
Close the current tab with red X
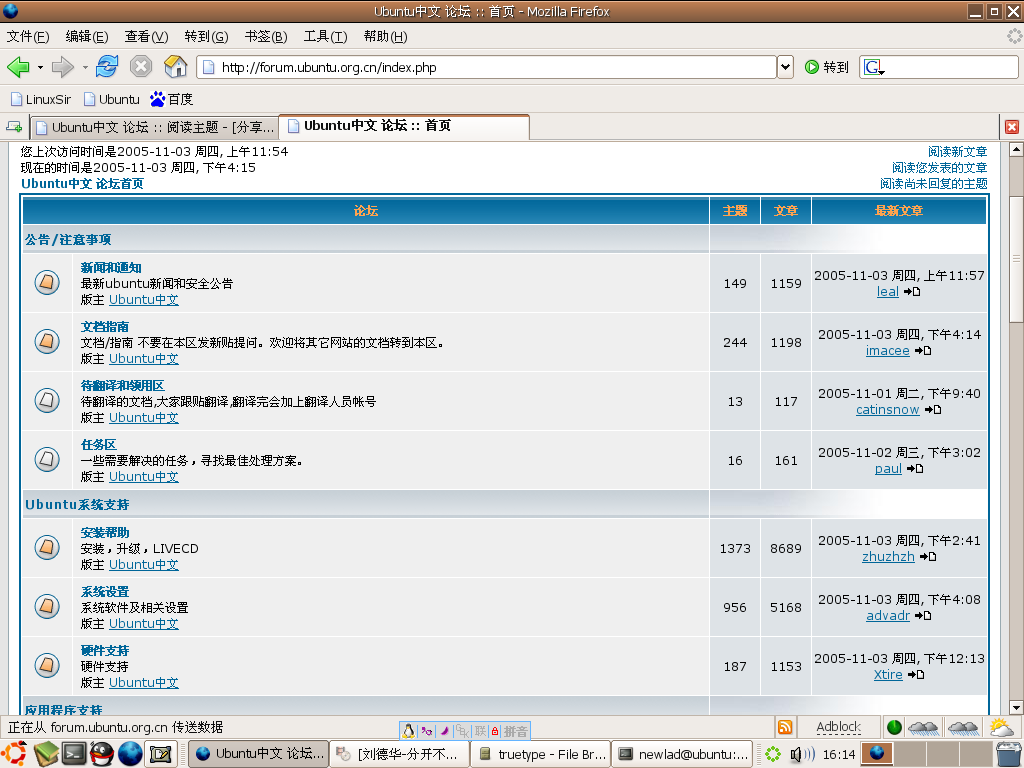click(x=1012, y=127)
